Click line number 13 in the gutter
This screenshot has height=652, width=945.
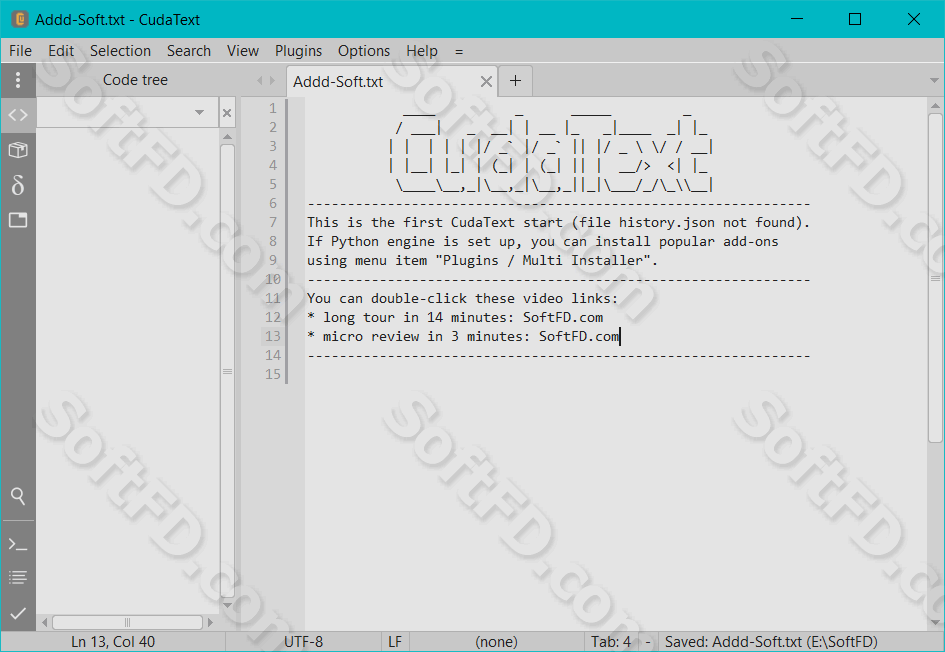(273, 336)
